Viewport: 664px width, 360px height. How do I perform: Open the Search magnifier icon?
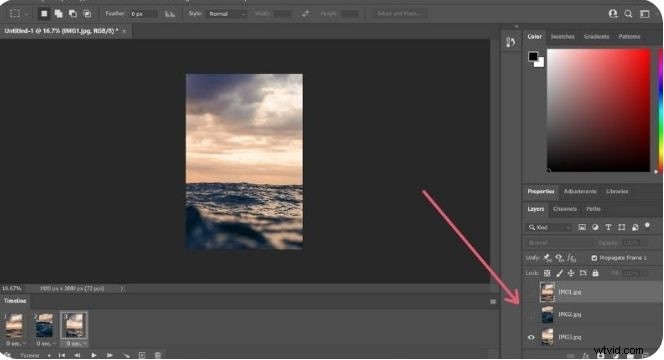[628, 14]
